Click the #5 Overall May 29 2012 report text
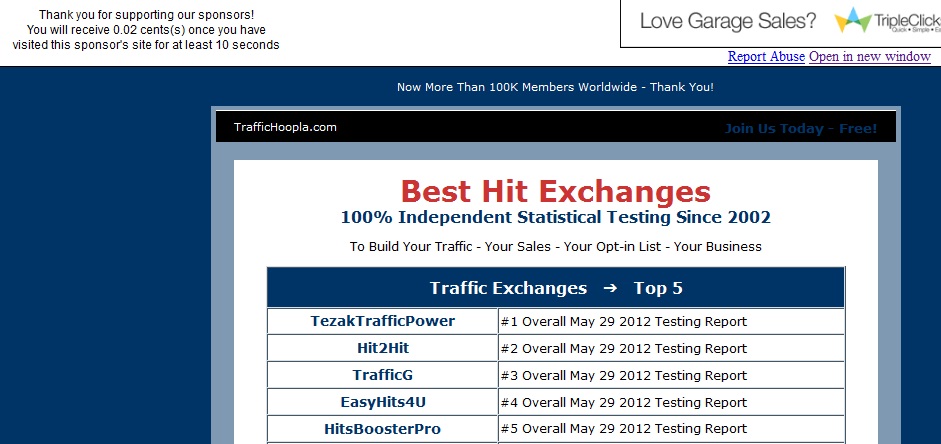The height and width of the screenshot is (444, 941). (624, 429)
